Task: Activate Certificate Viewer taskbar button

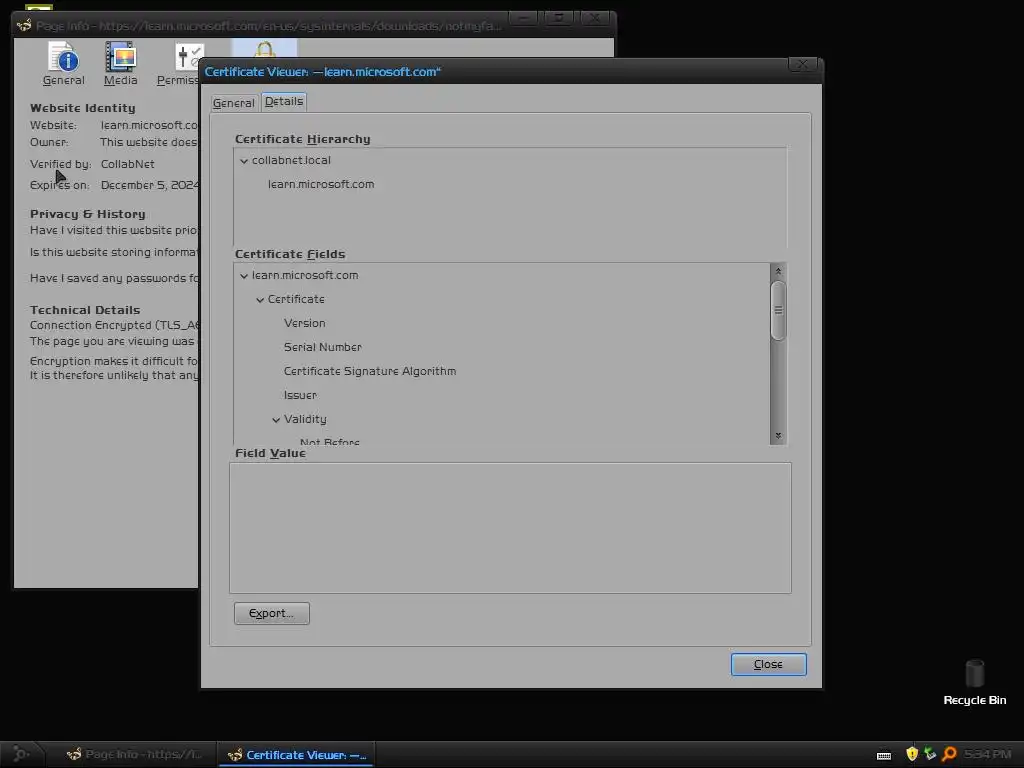Action: (296, 754)
